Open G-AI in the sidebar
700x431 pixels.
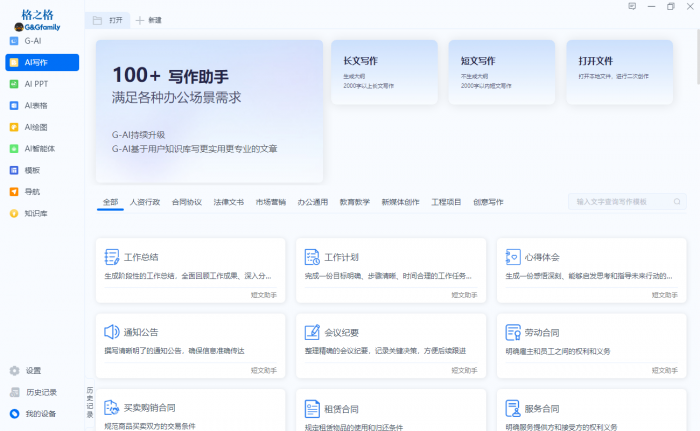32,41
